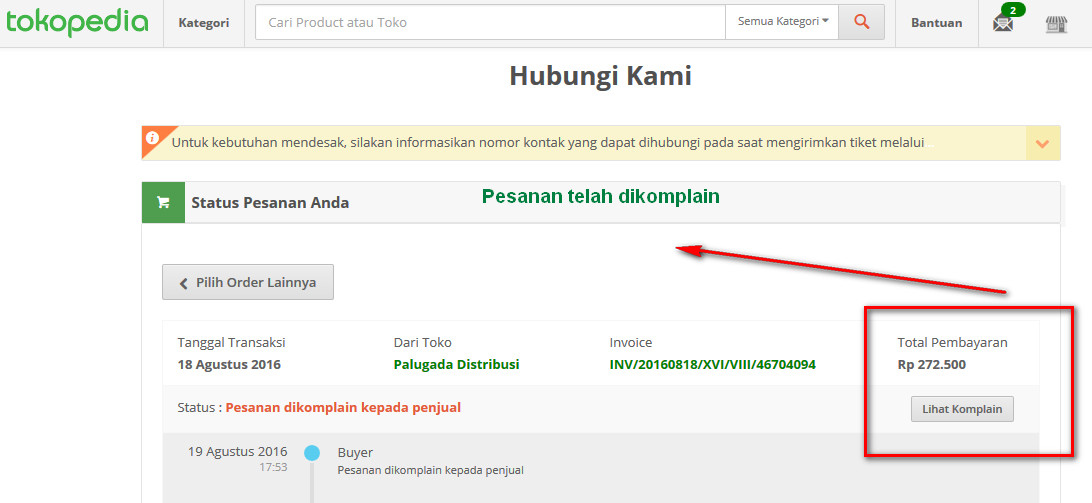
Task: Click the Buyer timeline entry label
Action: pyautogui.click(x=355, y=453)
